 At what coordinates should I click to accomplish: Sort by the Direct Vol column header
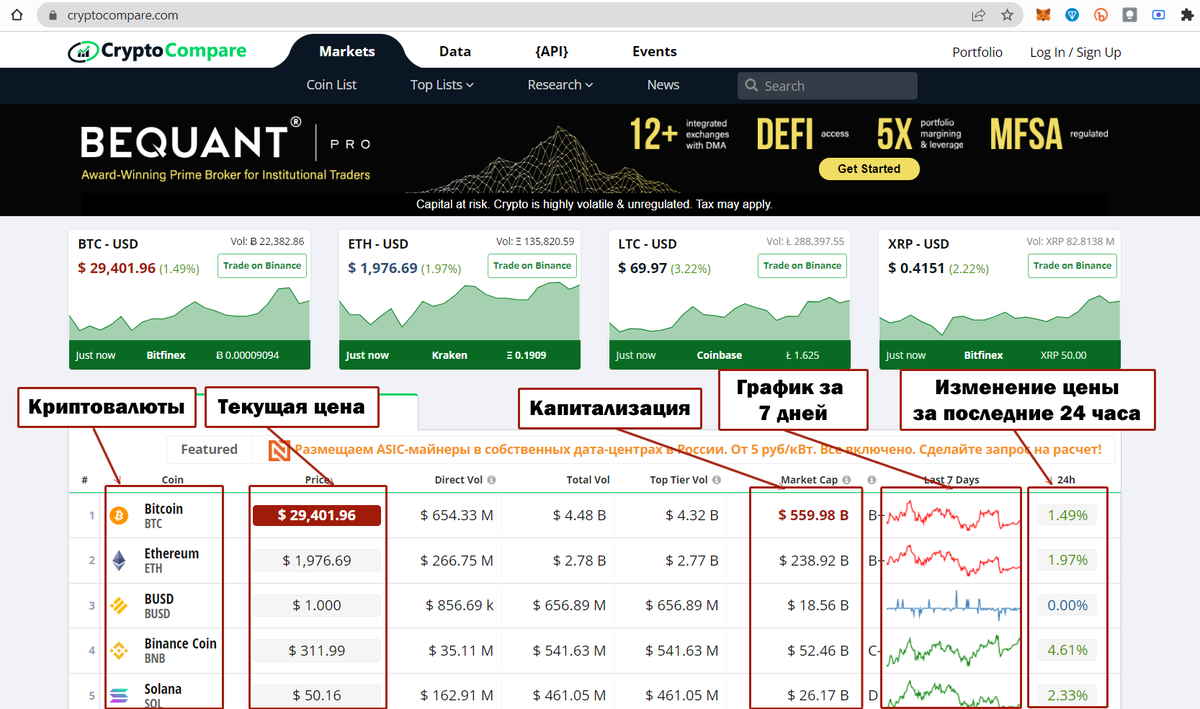click(x=459, y=480)
